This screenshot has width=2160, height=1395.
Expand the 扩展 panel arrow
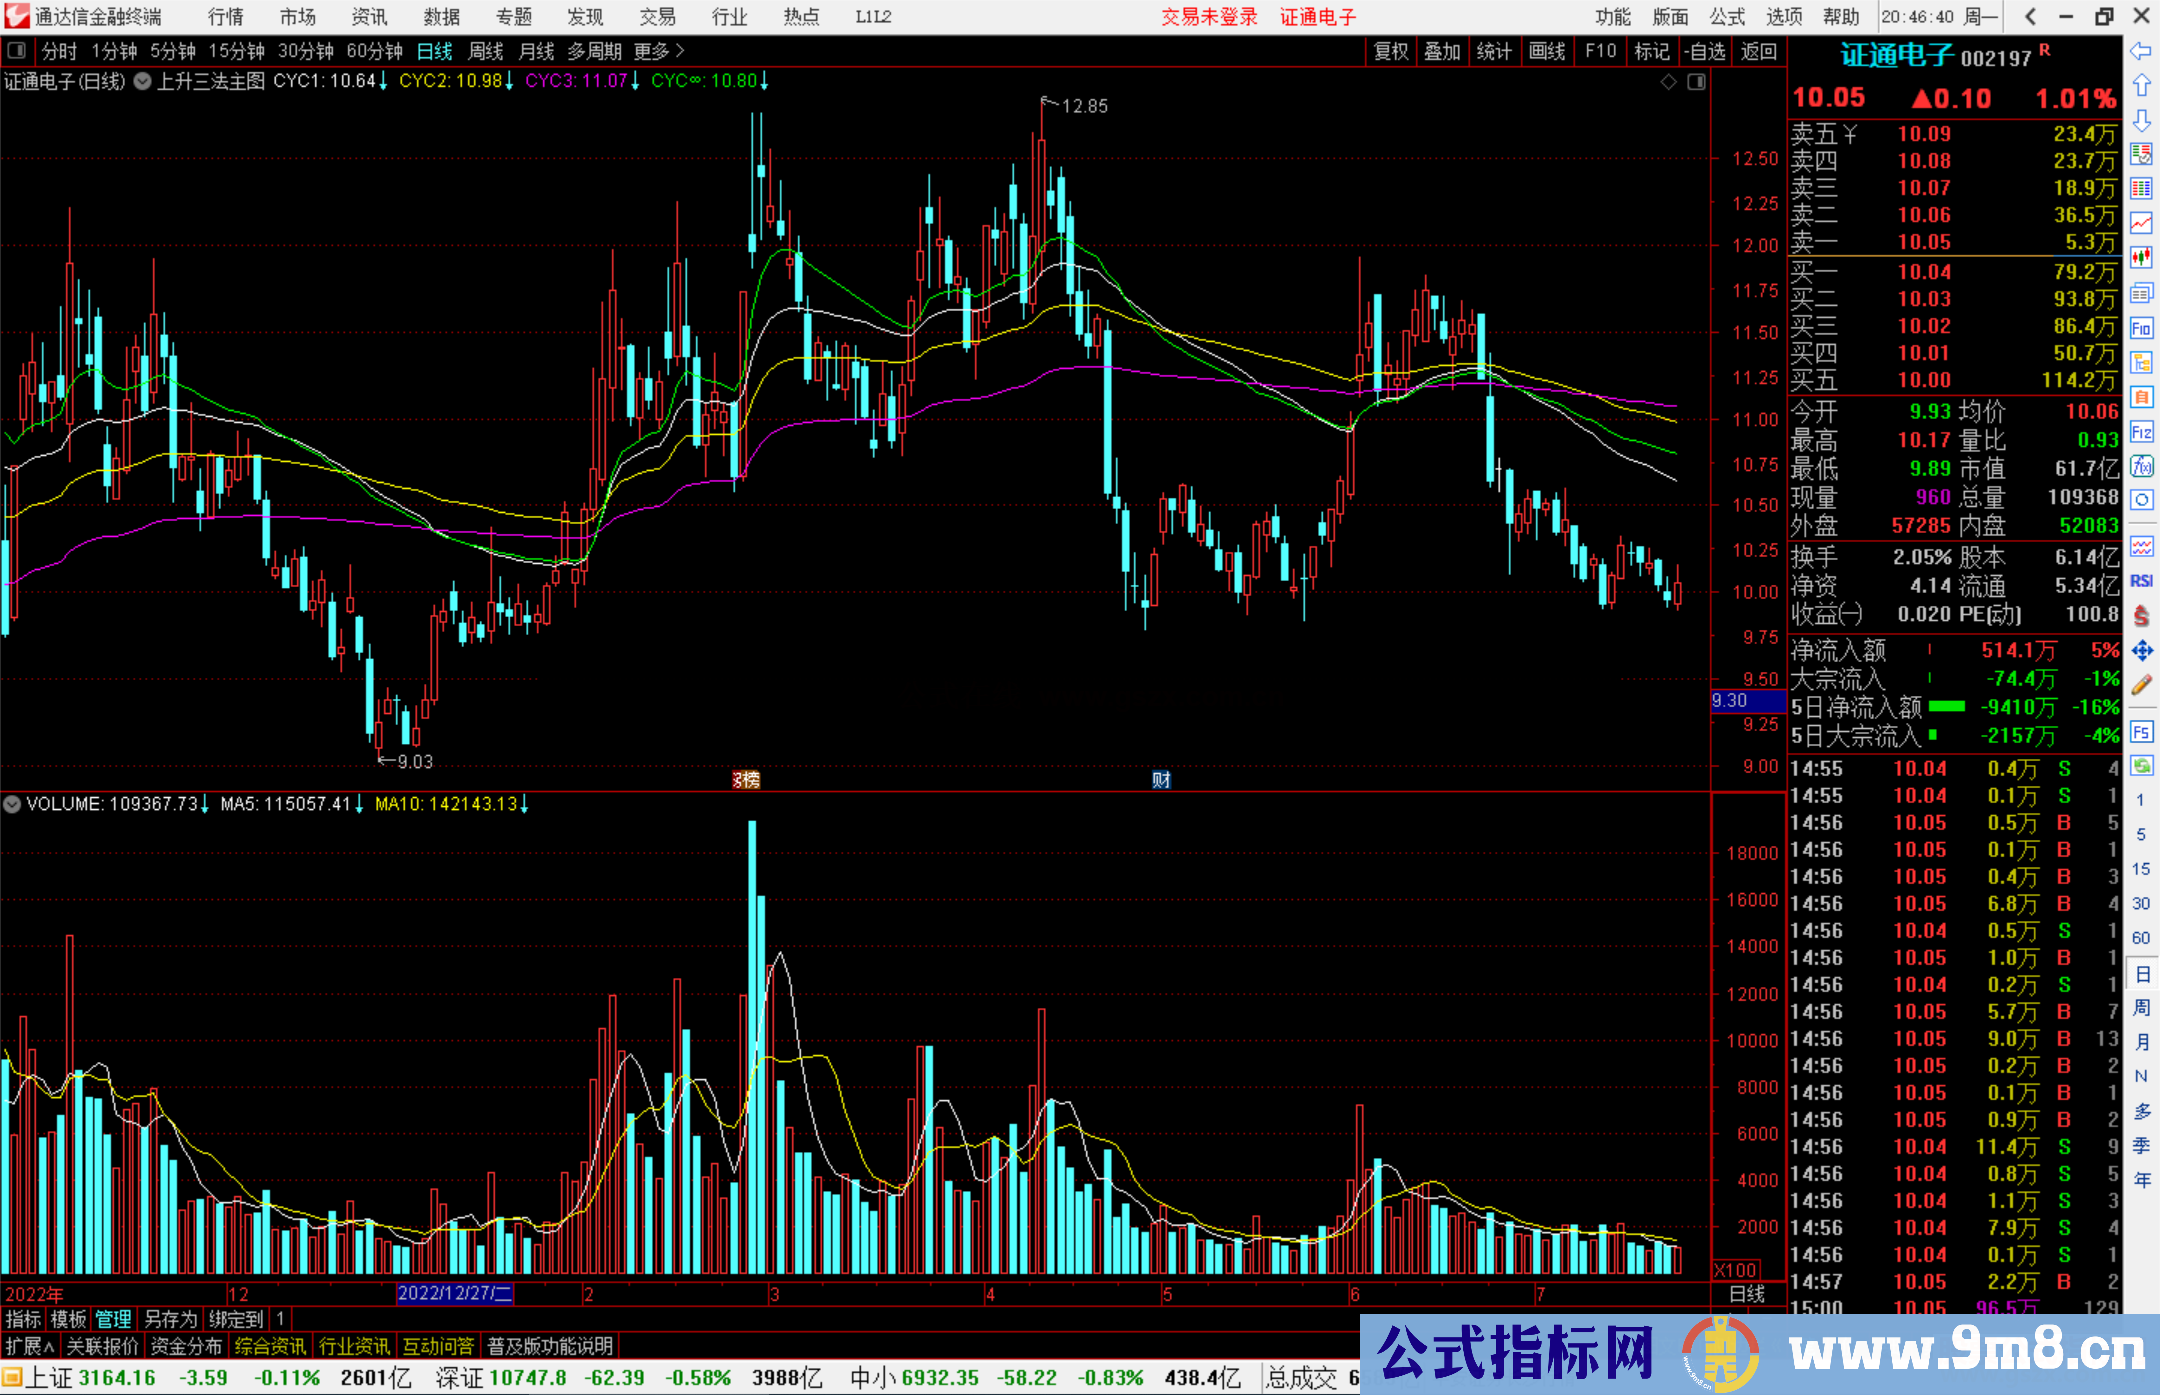point(29,1346)
